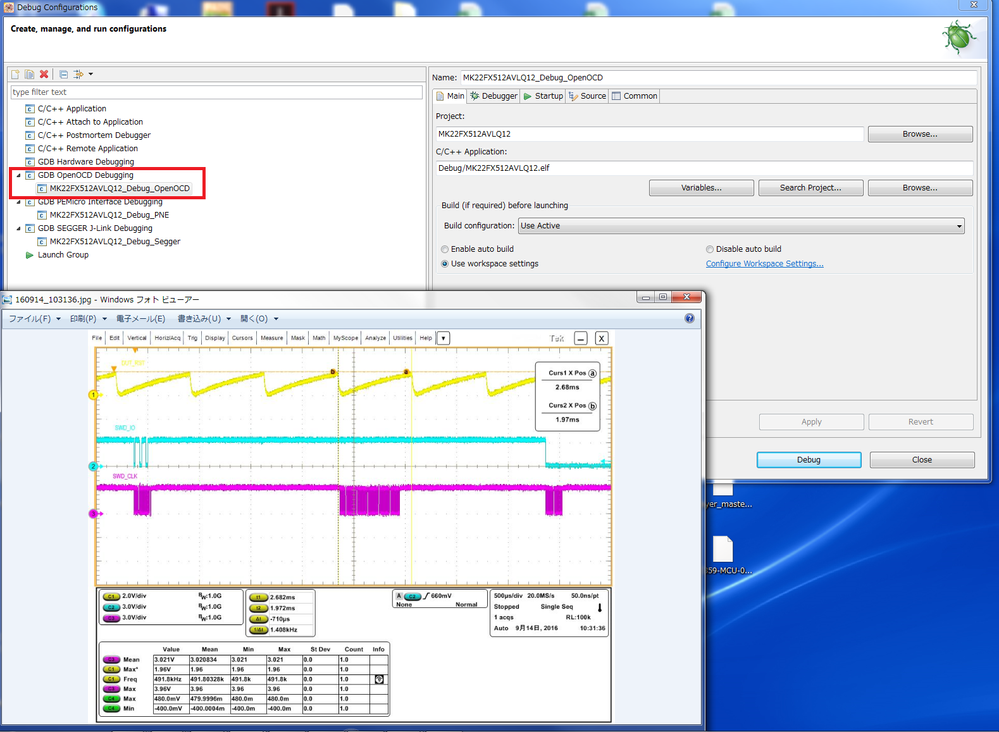
Task: Switch to the Source tab
Action: click(x=587, y=96)
